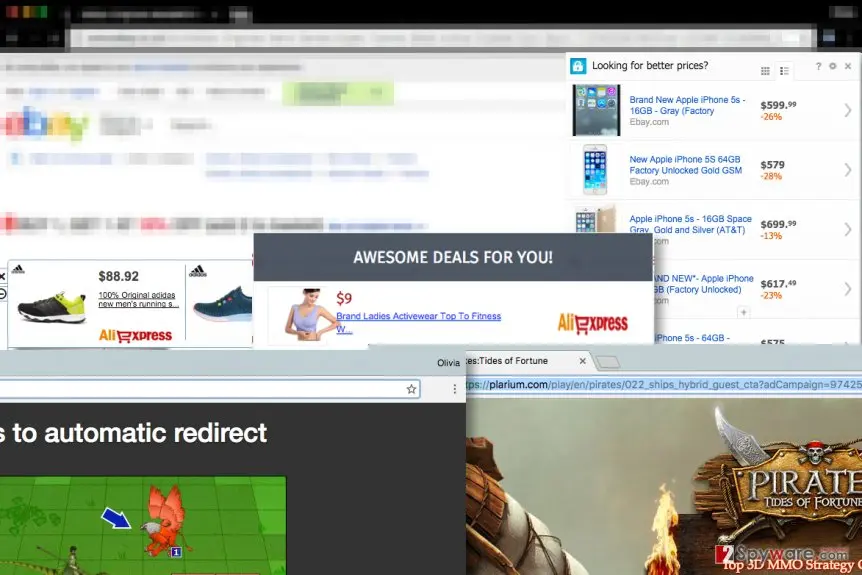Click the black and yellow adidas shoe image
Viewport: 862px width, 575px height.
(x=52, y=306)
